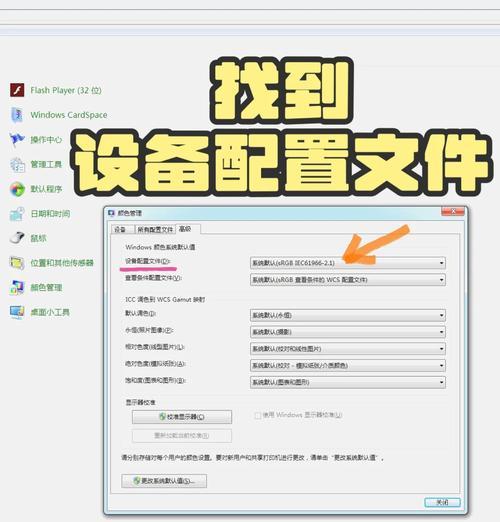Open the 位置和其他传感器 link
Viewport: 500px width, 522px height.
(x=62, y=263)
